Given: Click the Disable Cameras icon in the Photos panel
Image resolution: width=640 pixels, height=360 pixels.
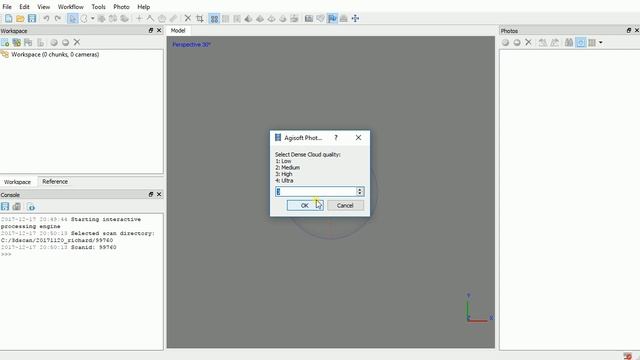Looking at the screenshot, I should (x=517, y=42).
